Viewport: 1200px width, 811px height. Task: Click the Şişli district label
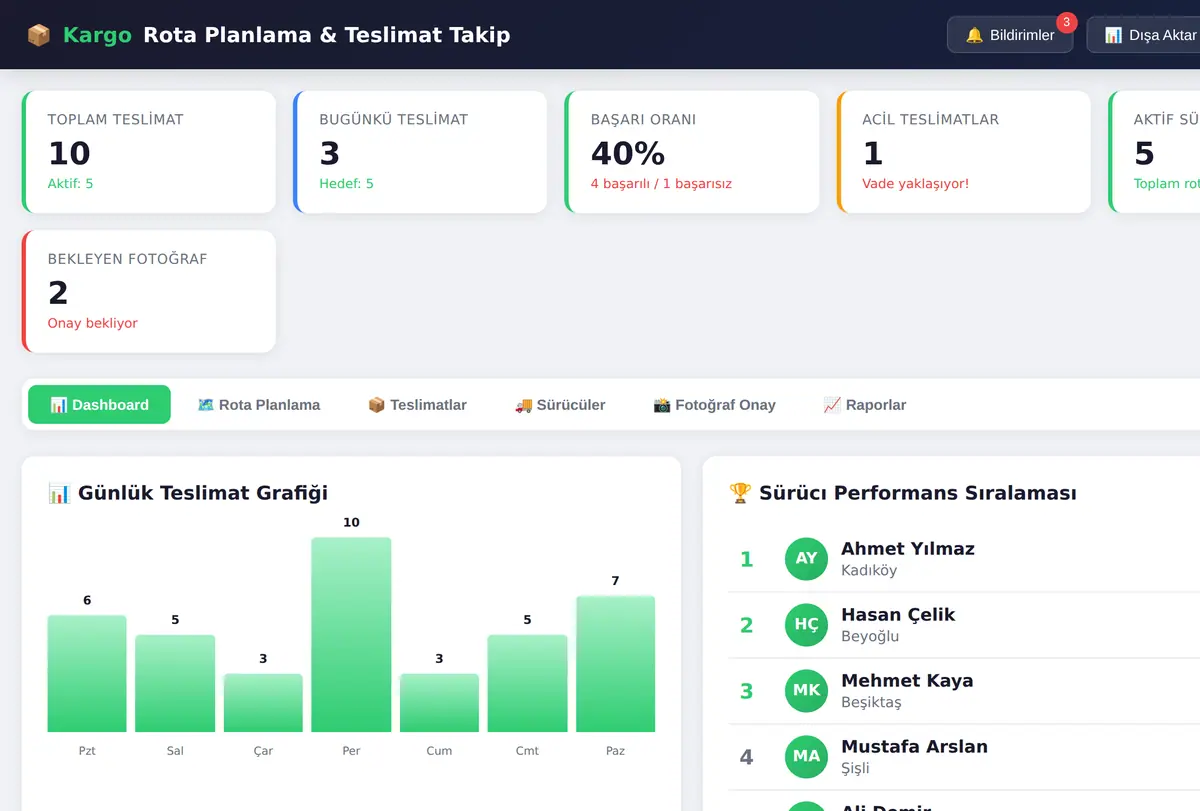tap(855, 768)
